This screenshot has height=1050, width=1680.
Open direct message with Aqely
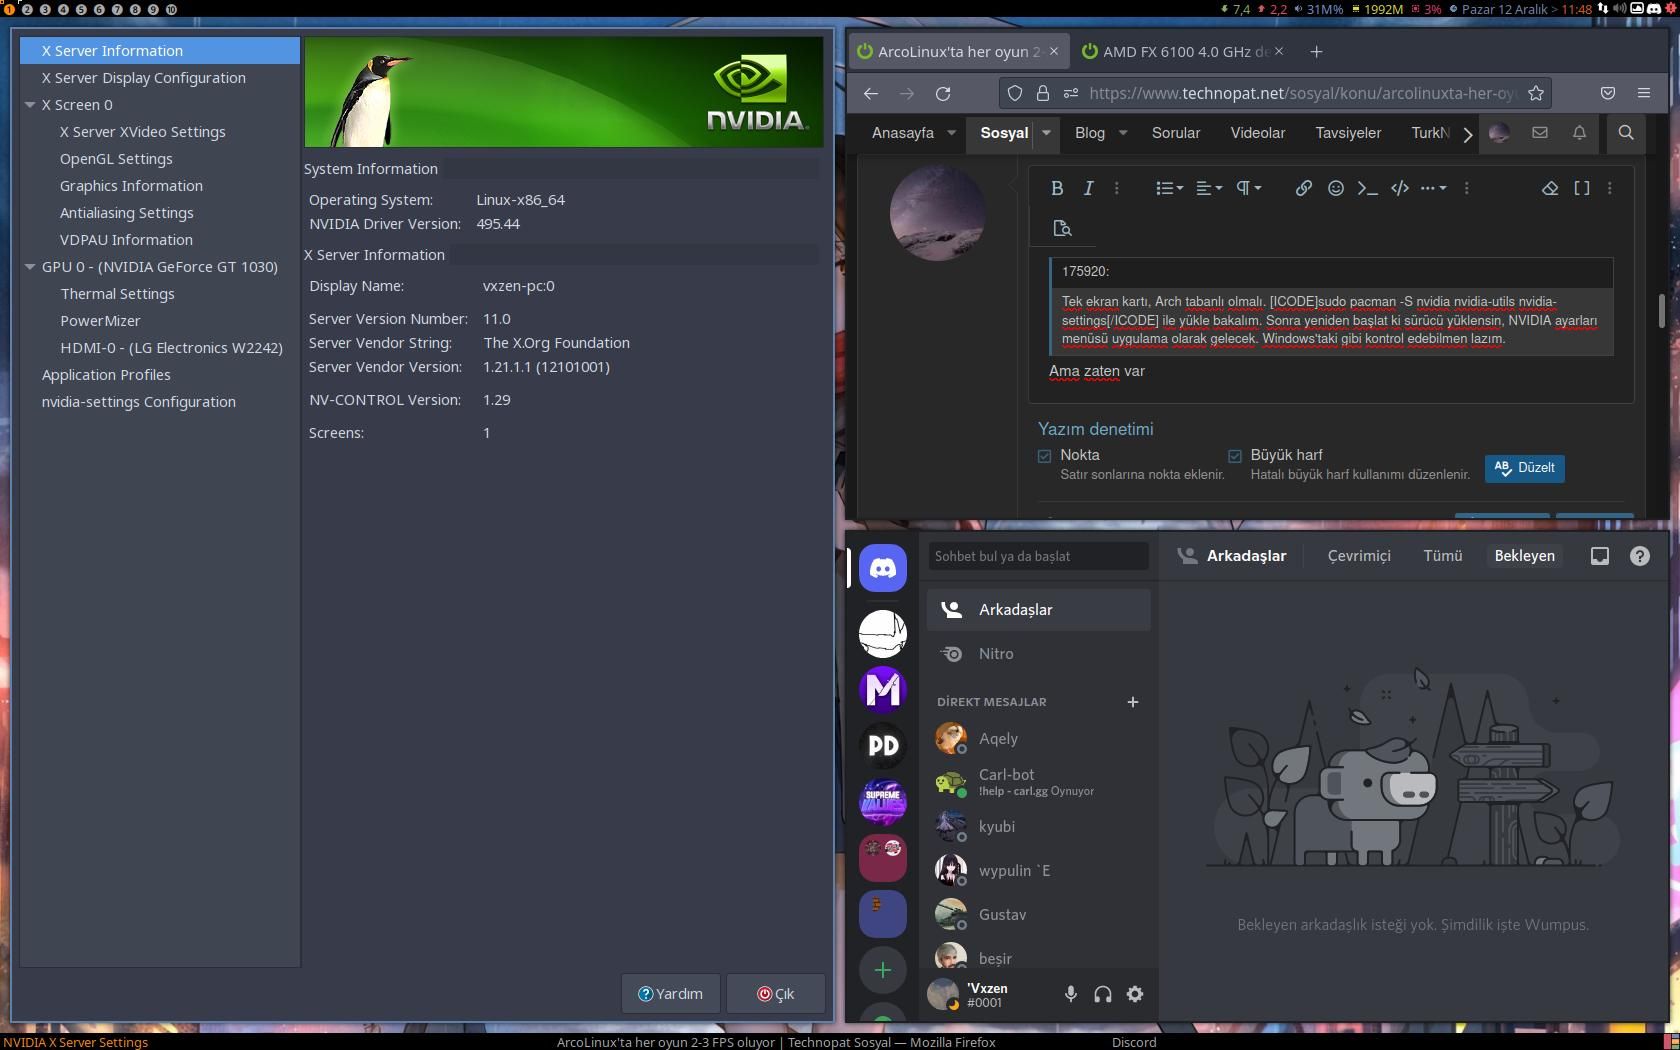click(1038, 739)
